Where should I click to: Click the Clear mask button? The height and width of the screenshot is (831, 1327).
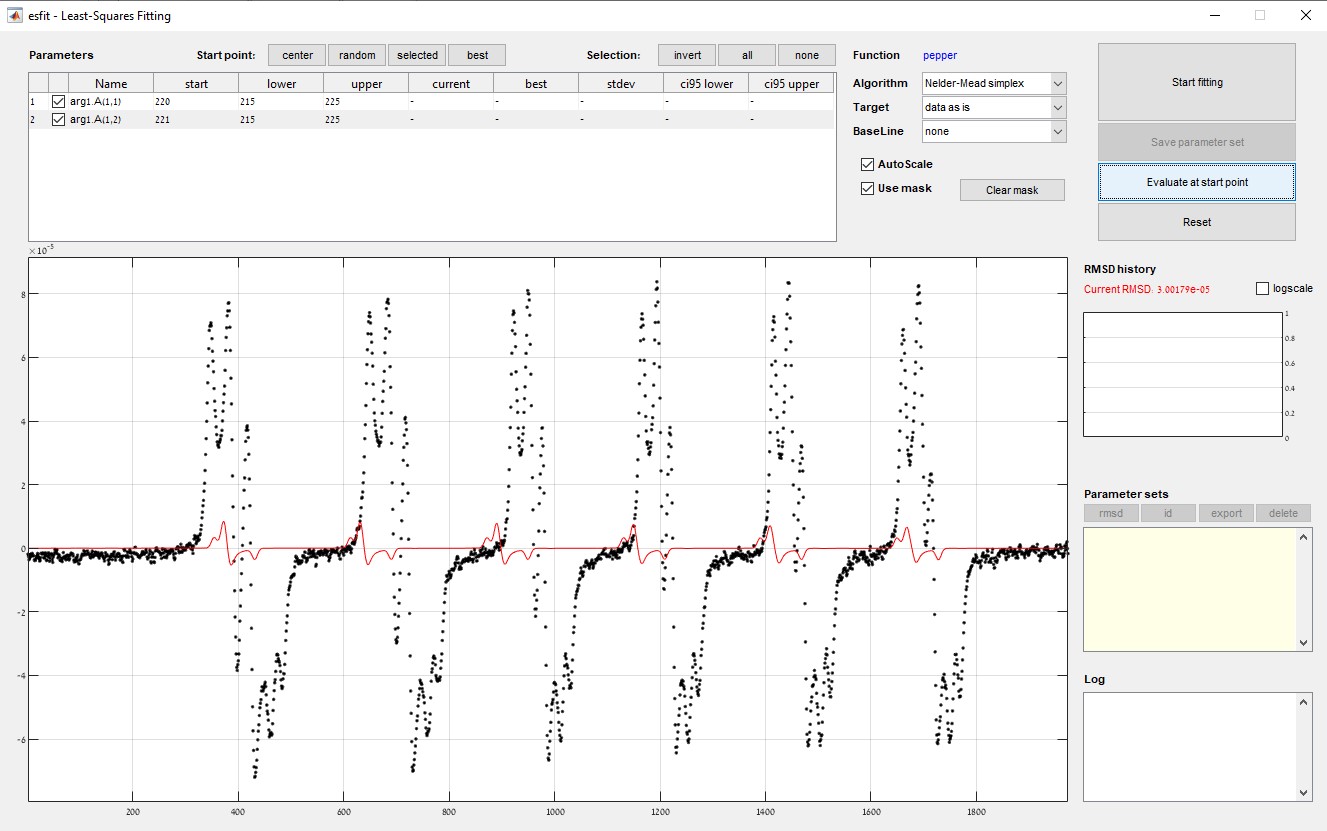point(1012,190)
